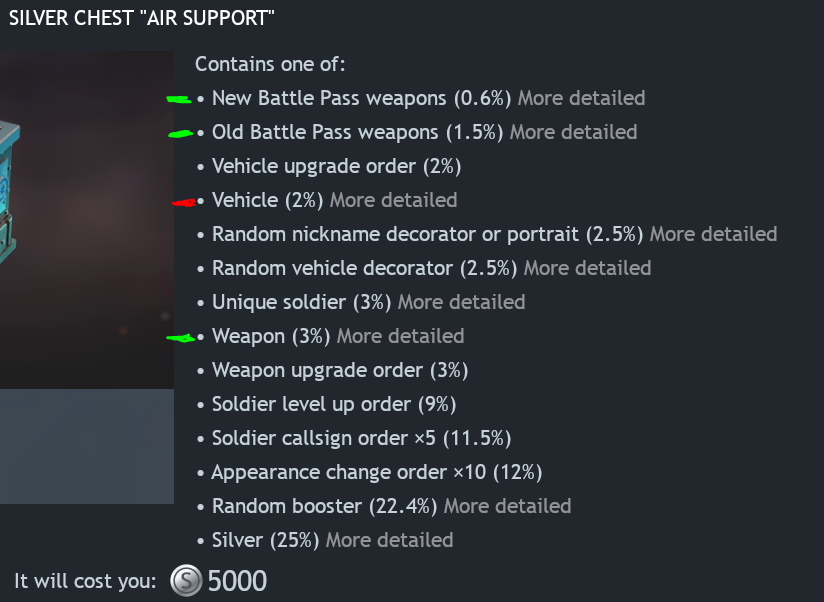Open More detailed for Weapon (3%)
The width and height of the screenshot is (824, 602).
point(400,336)
